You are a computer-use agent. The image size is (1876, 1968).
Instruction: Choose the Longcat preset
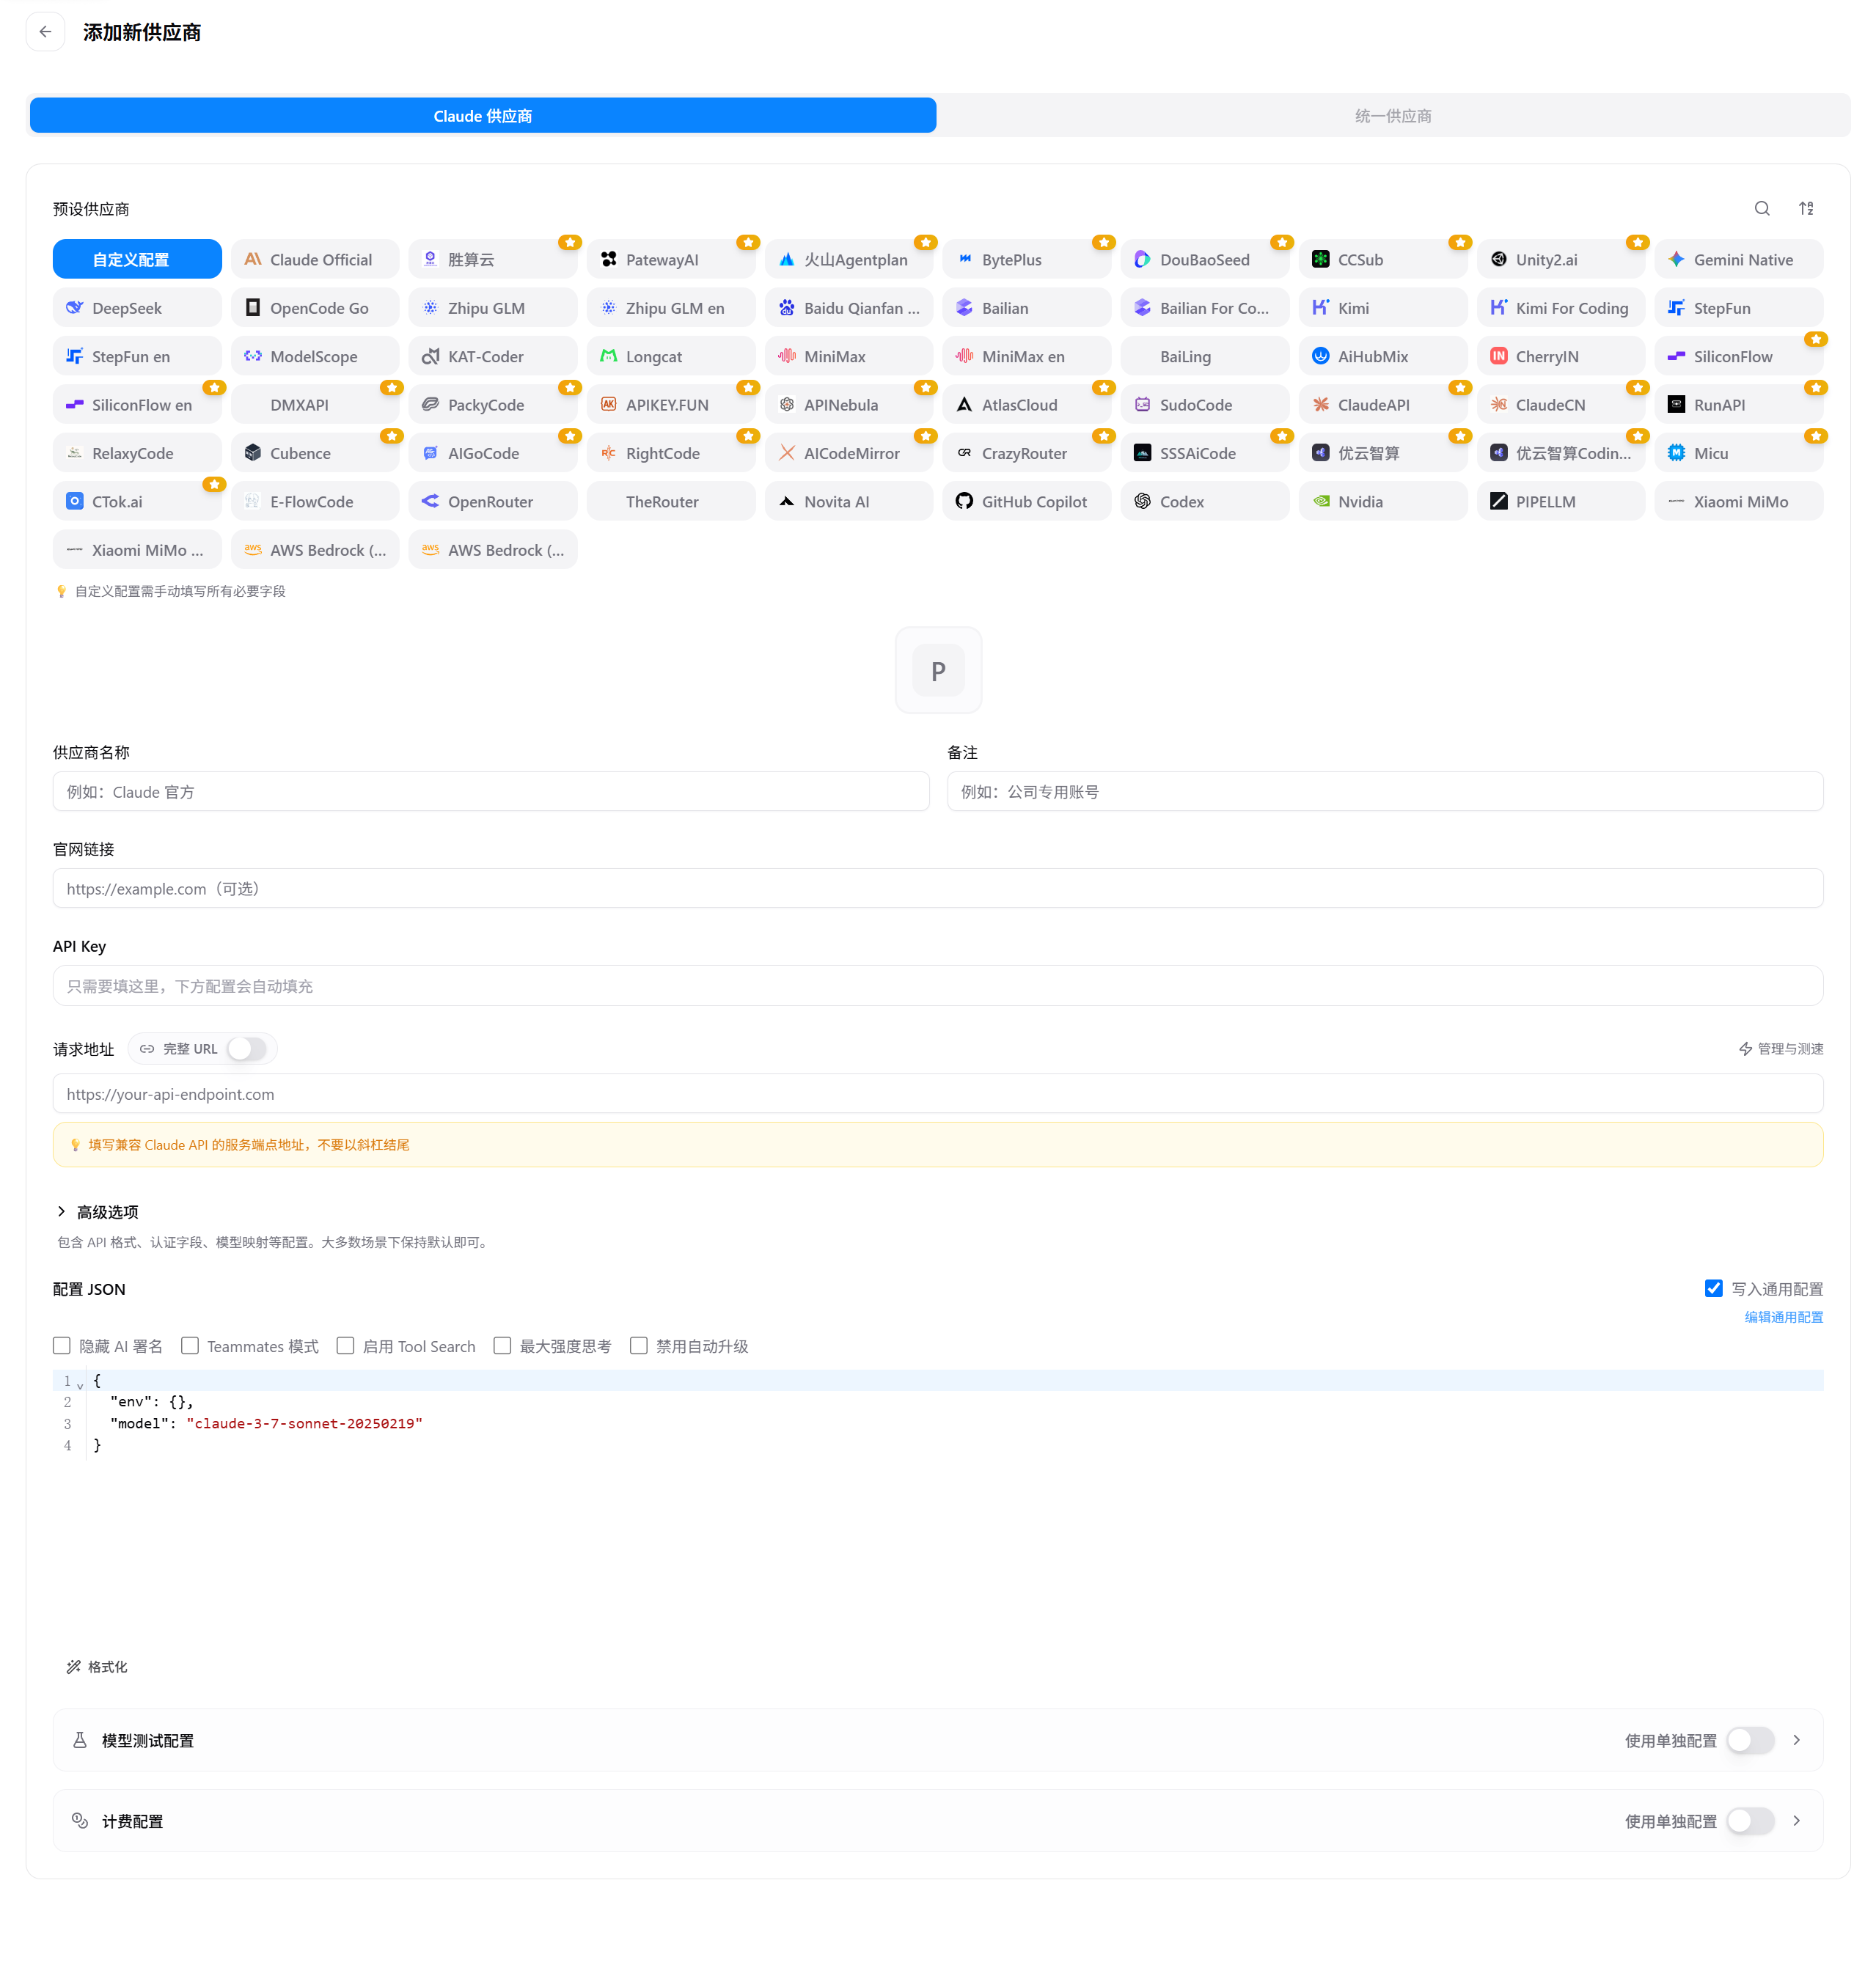[671, 356]
